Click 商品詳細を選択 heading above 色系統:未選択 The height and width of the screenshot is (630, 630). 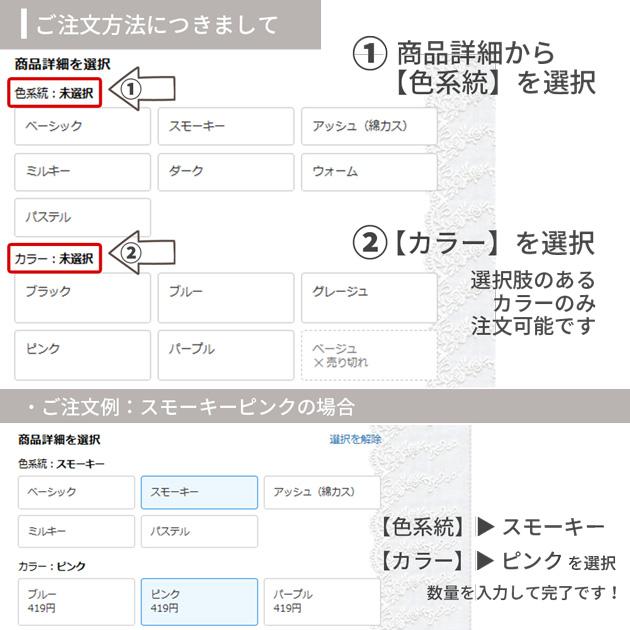[62, 64]
